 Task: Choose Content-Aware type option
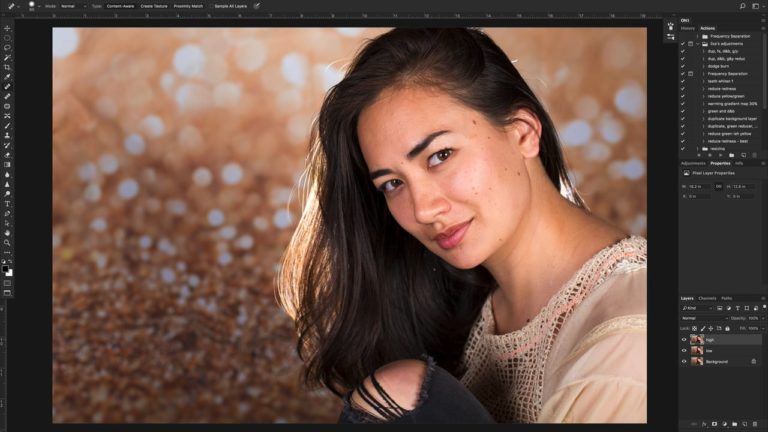[120, 6]
